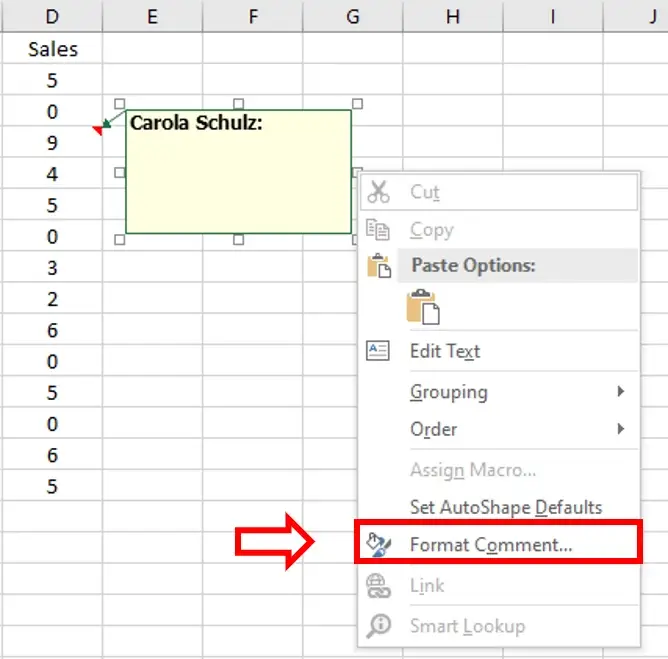Click the Copy icon in context menu
Image resolution: width=668 pixels, height=659 pixels.
[378, 230]
